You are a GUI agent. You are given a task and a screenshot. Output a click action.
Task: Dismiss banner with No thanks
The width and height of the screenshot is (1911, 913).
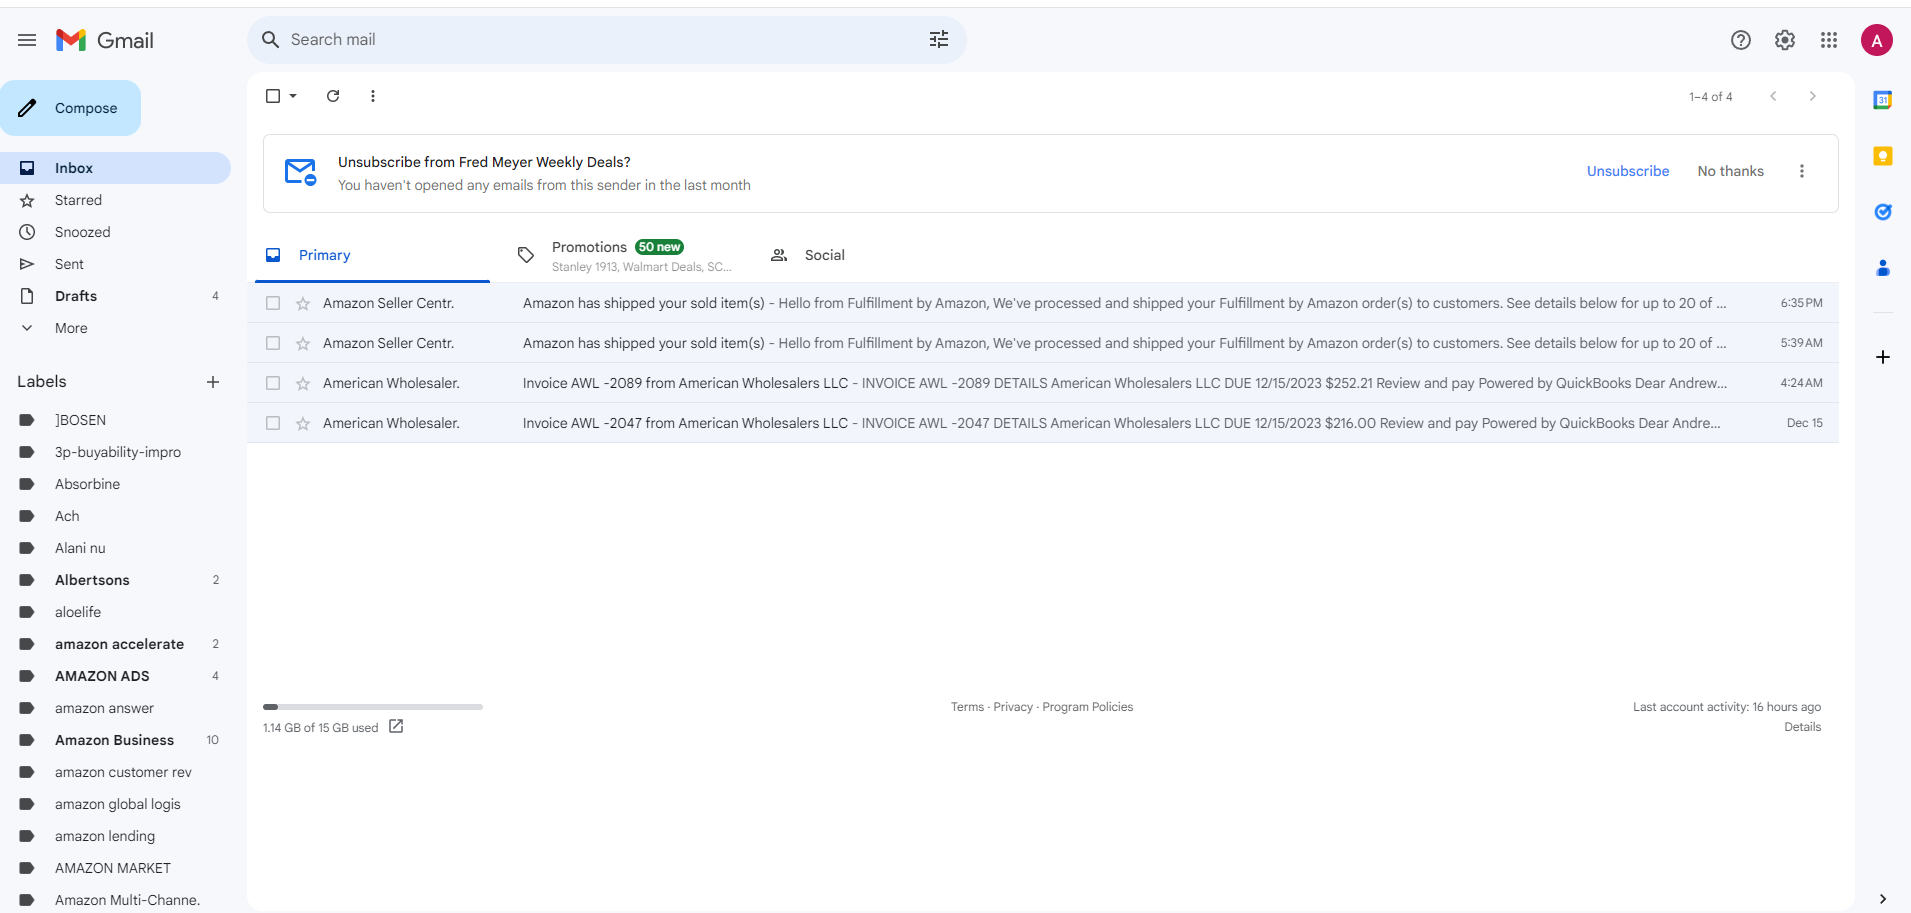click(1731, 171)
